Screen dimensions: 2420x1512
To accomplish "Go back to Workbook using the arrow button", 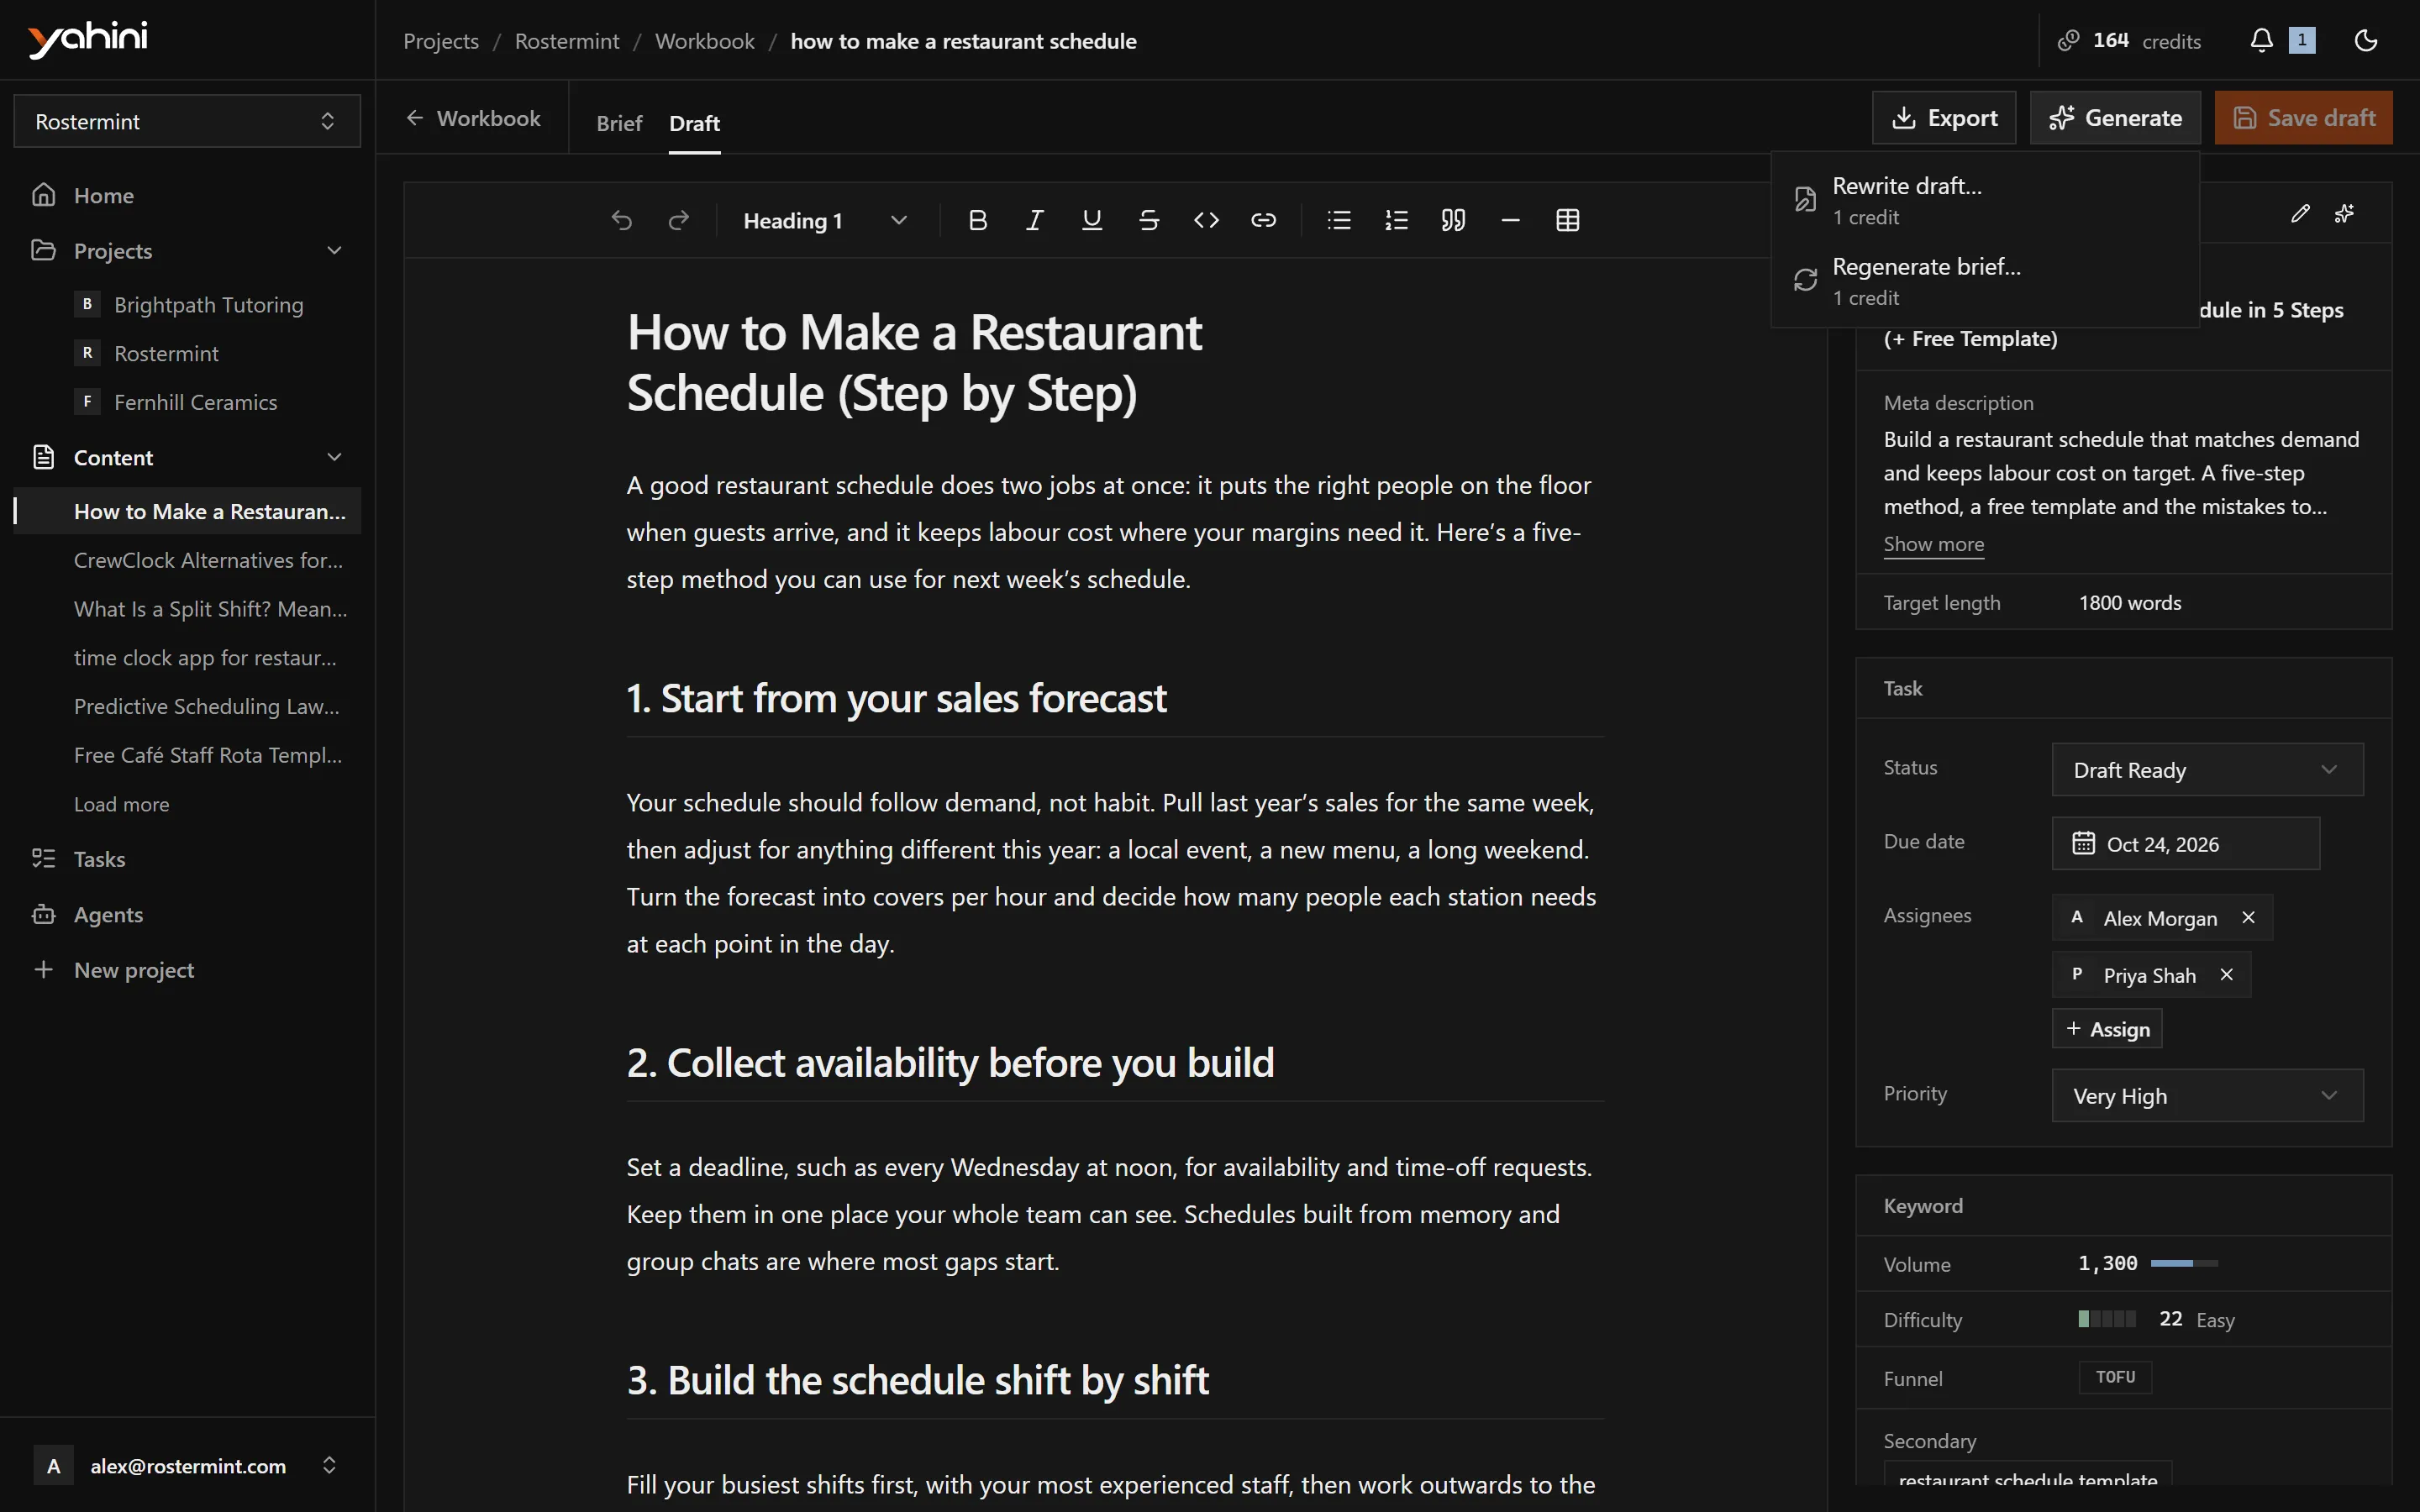I will pos(473,118).
